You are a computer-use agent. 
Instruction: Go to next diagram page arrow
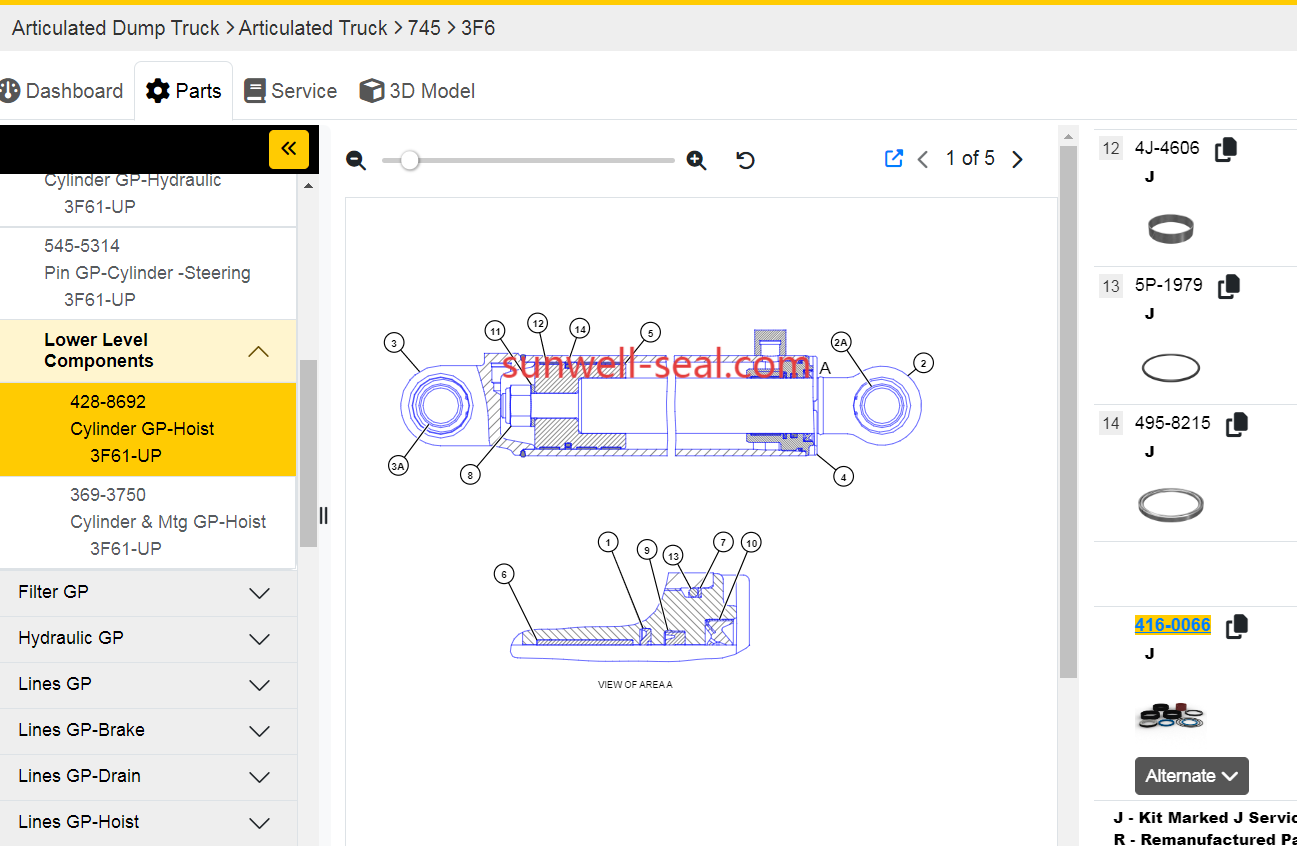tap(1017, 159)
